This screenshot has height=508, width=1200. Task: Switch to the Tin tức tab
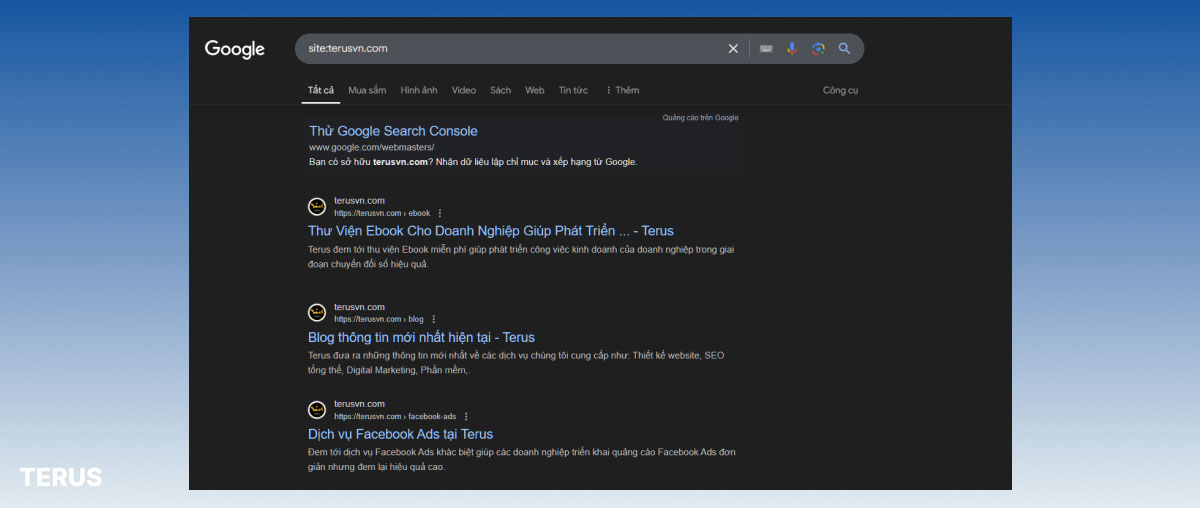point(573,90)
